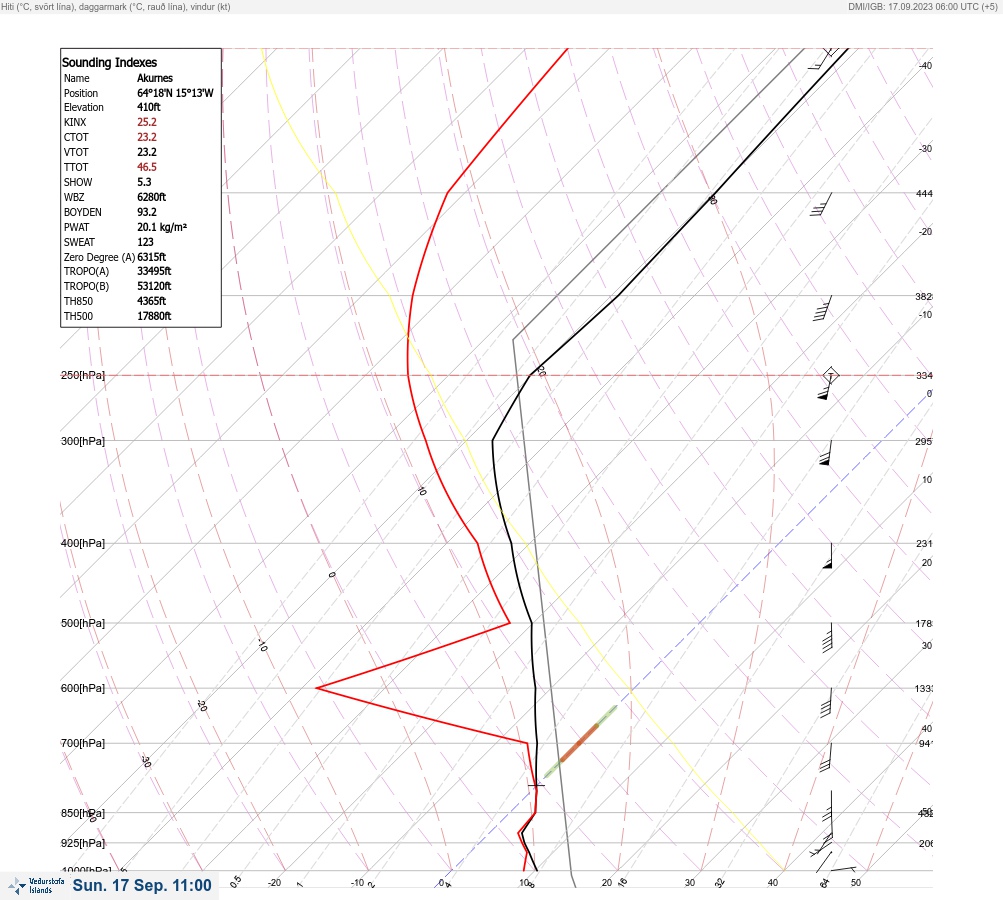Click the TTOT value 46.5
The image size is (1003, 900).
(x=146, y=167)
